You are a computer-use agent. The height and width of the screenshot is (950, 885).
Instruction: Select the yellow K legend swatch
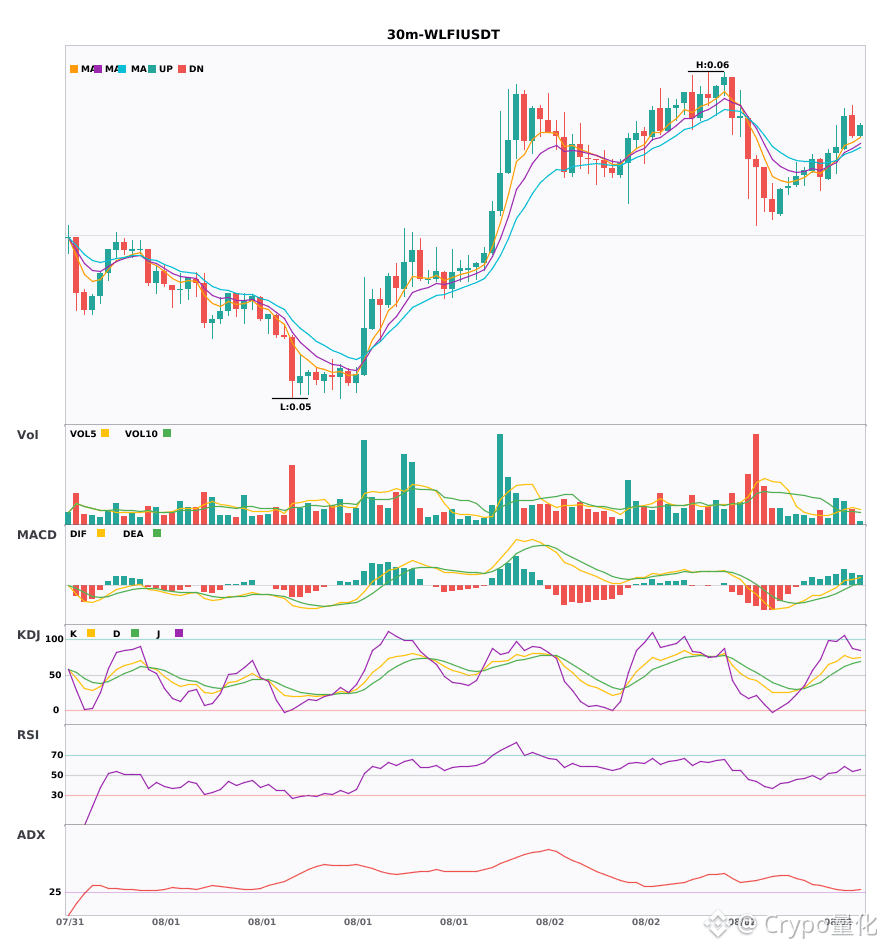(91, 633)
